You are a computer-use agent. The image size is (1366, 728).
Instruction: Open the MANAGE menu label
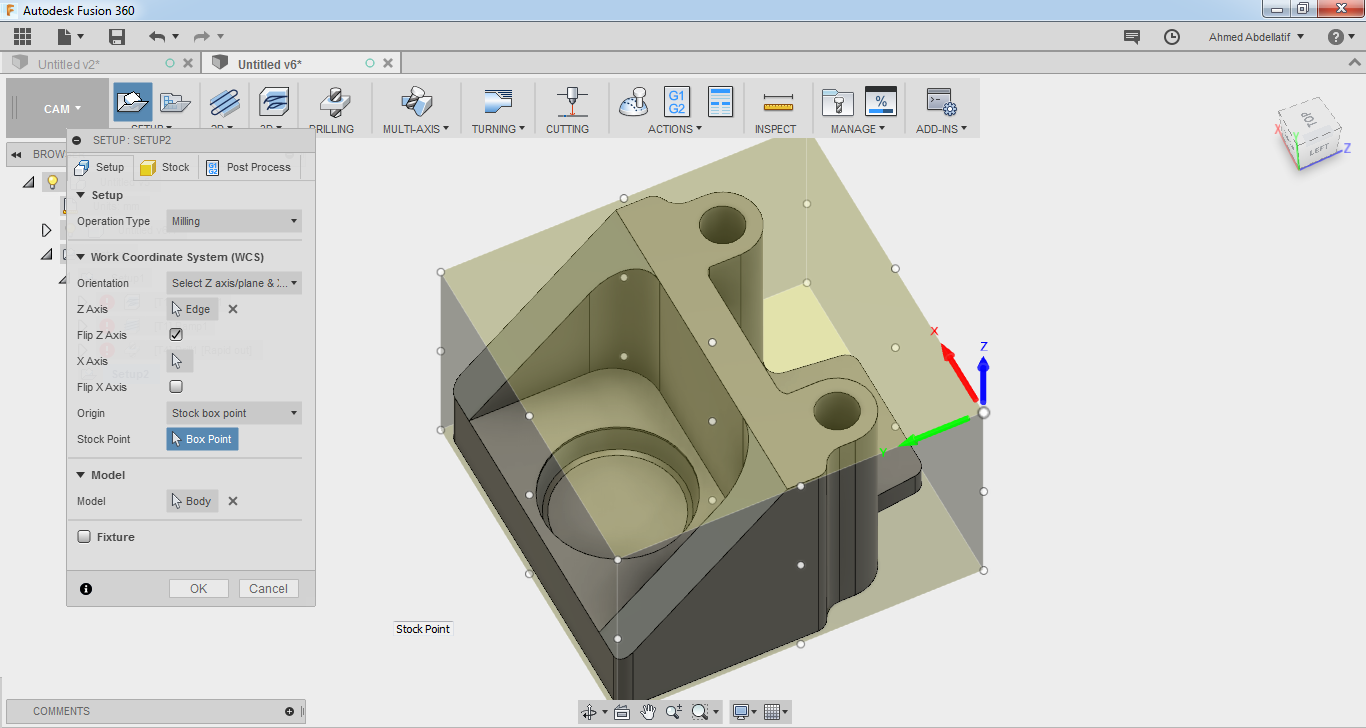(858, 129)
